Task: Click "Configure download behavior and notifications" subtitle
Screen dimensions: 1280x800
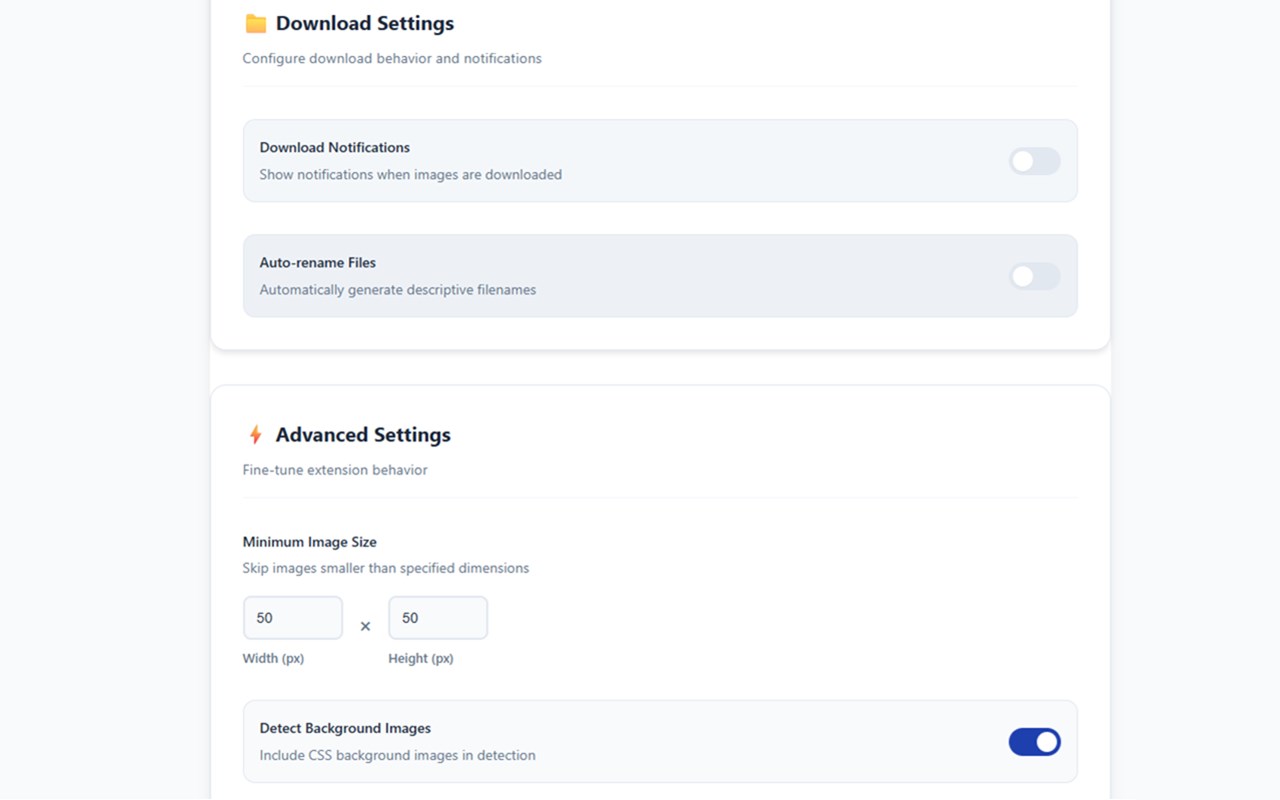Action: coord(392,59)
